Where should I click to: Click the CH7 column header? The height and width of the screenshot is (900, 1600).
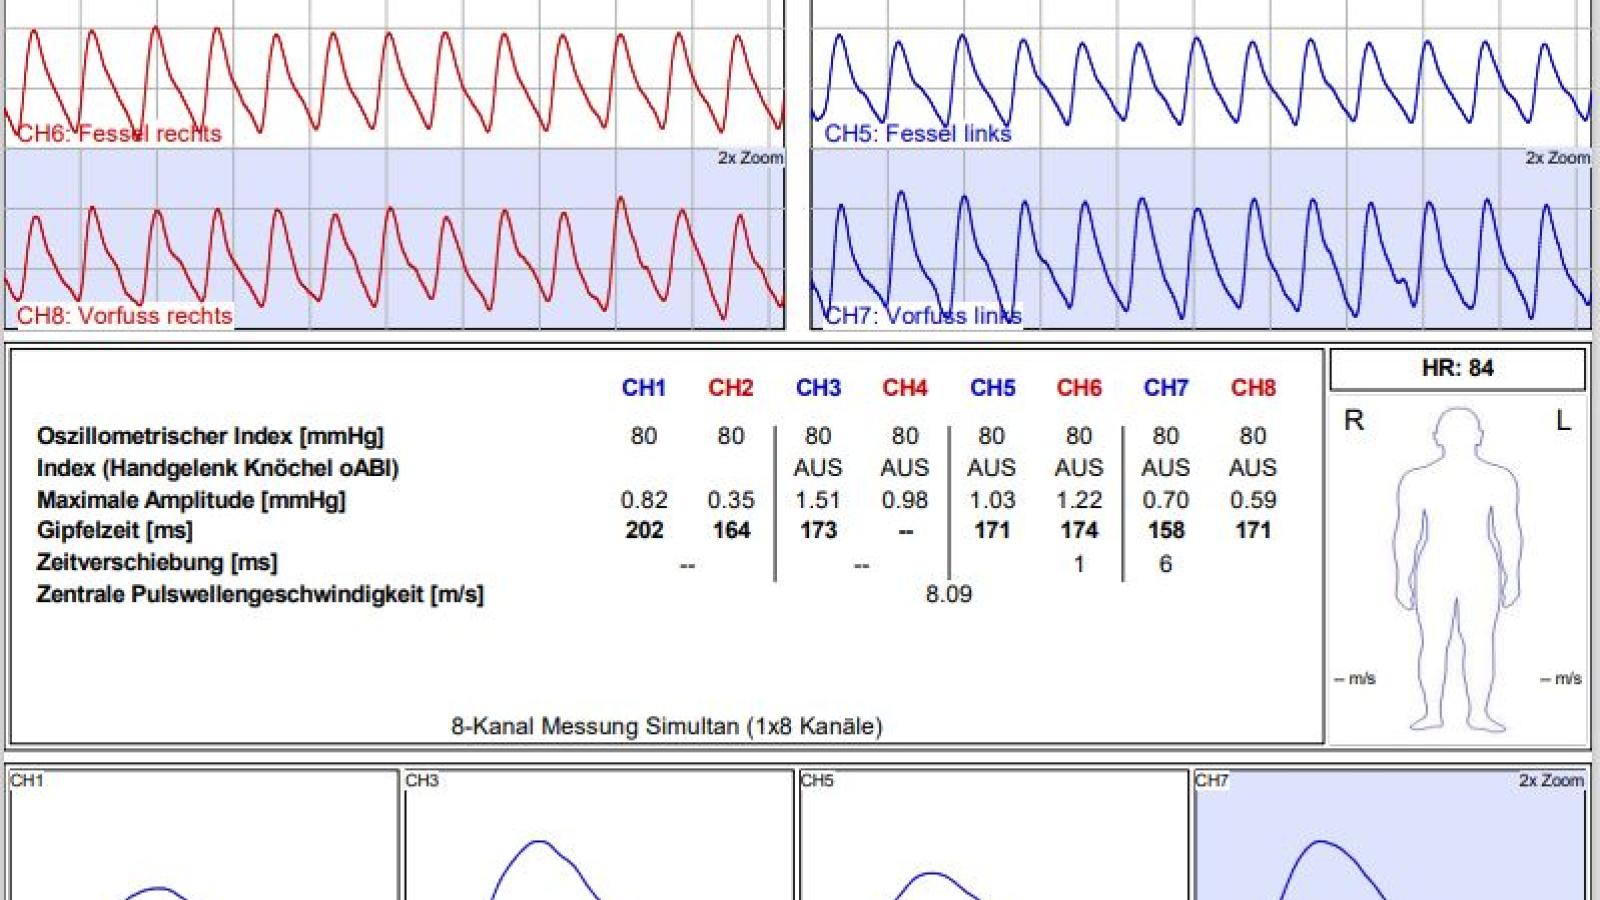[x=1166, y=388]
